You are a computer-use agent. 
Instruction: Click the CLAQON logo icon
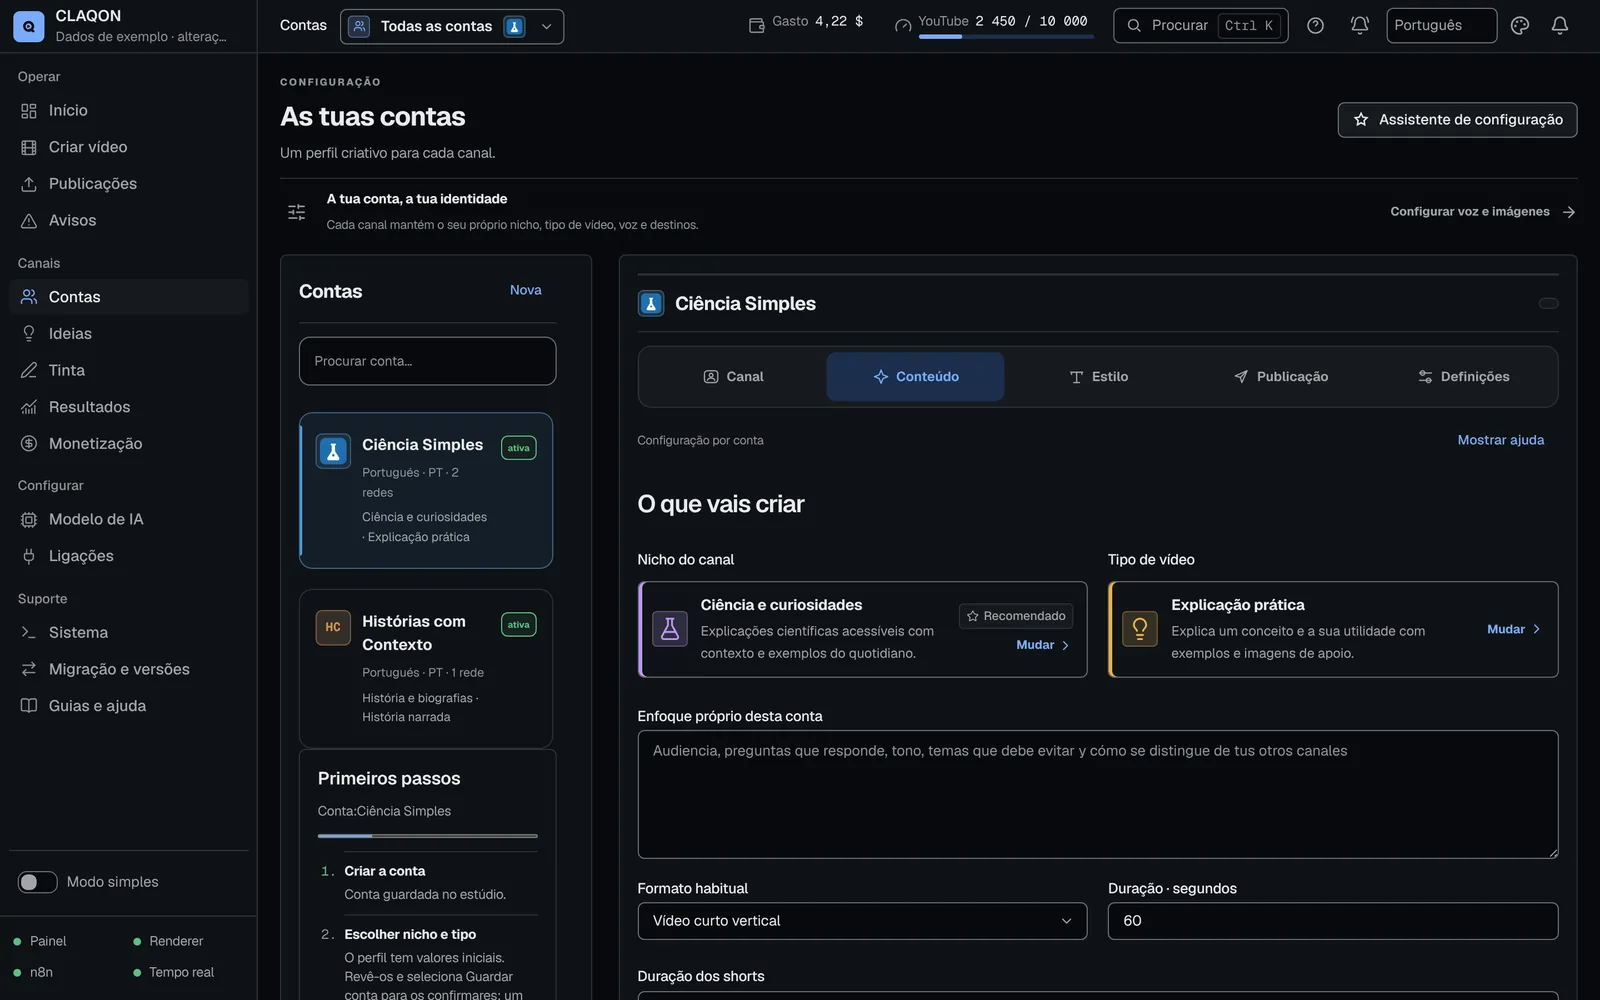pyautogui.click(x=28, y=26)
